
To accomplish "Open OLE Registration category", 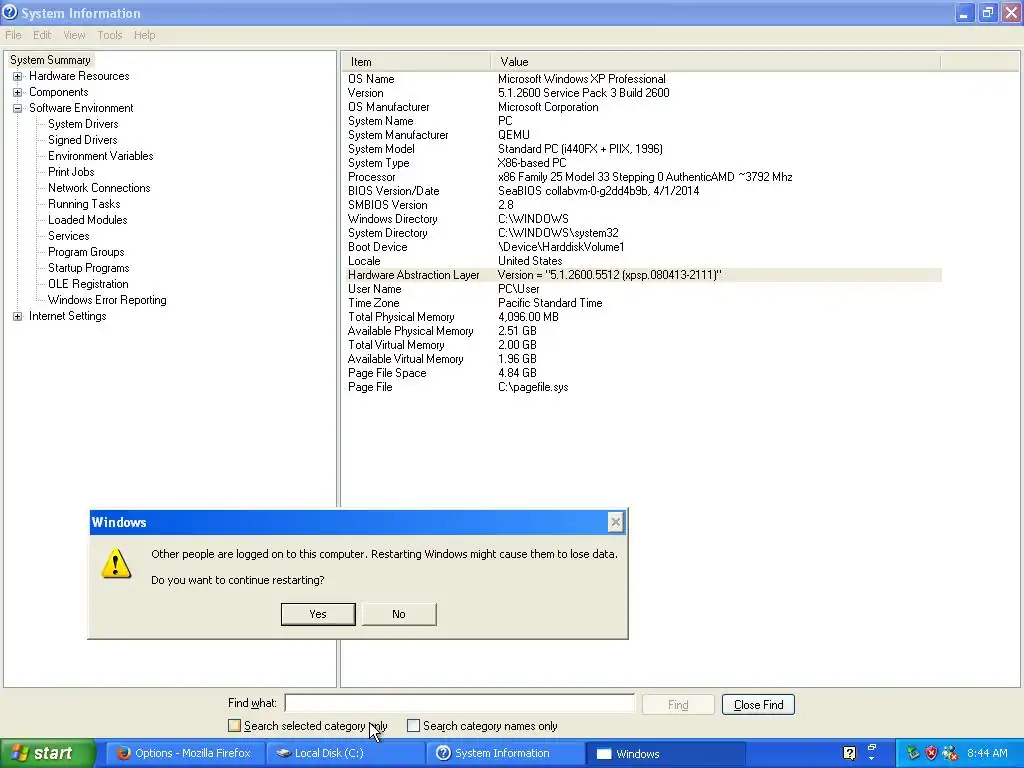I will tap(88, 284).
